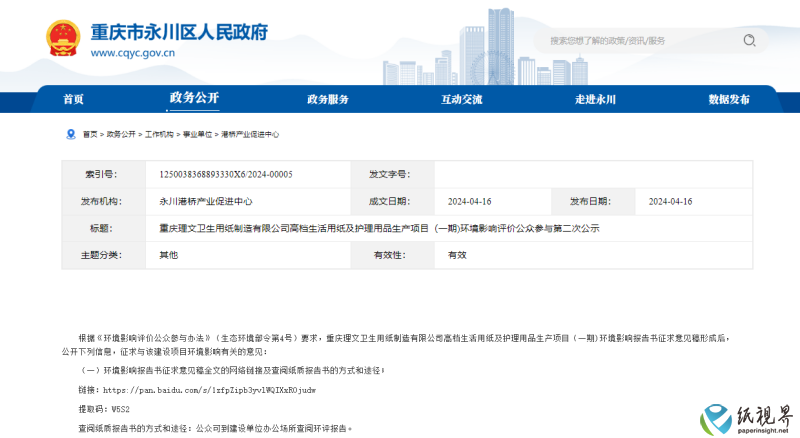Open the 政务服务 navigation tab
Viewport: 800px width, 438px height.
[328, 99]
